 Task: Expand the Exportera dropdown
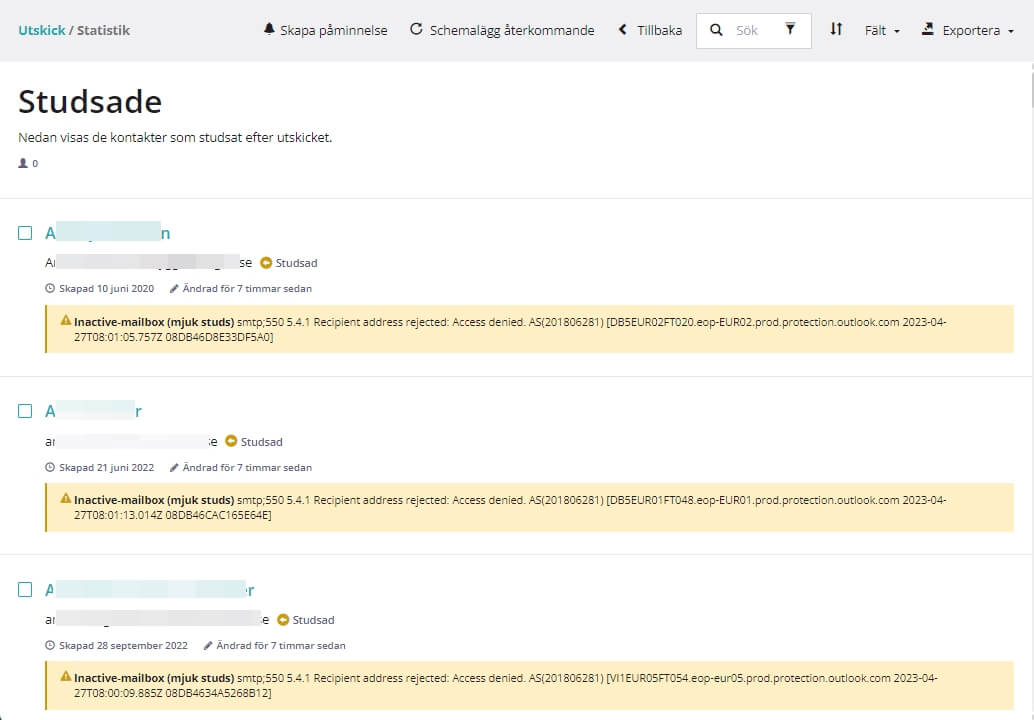tap(968, 30)
